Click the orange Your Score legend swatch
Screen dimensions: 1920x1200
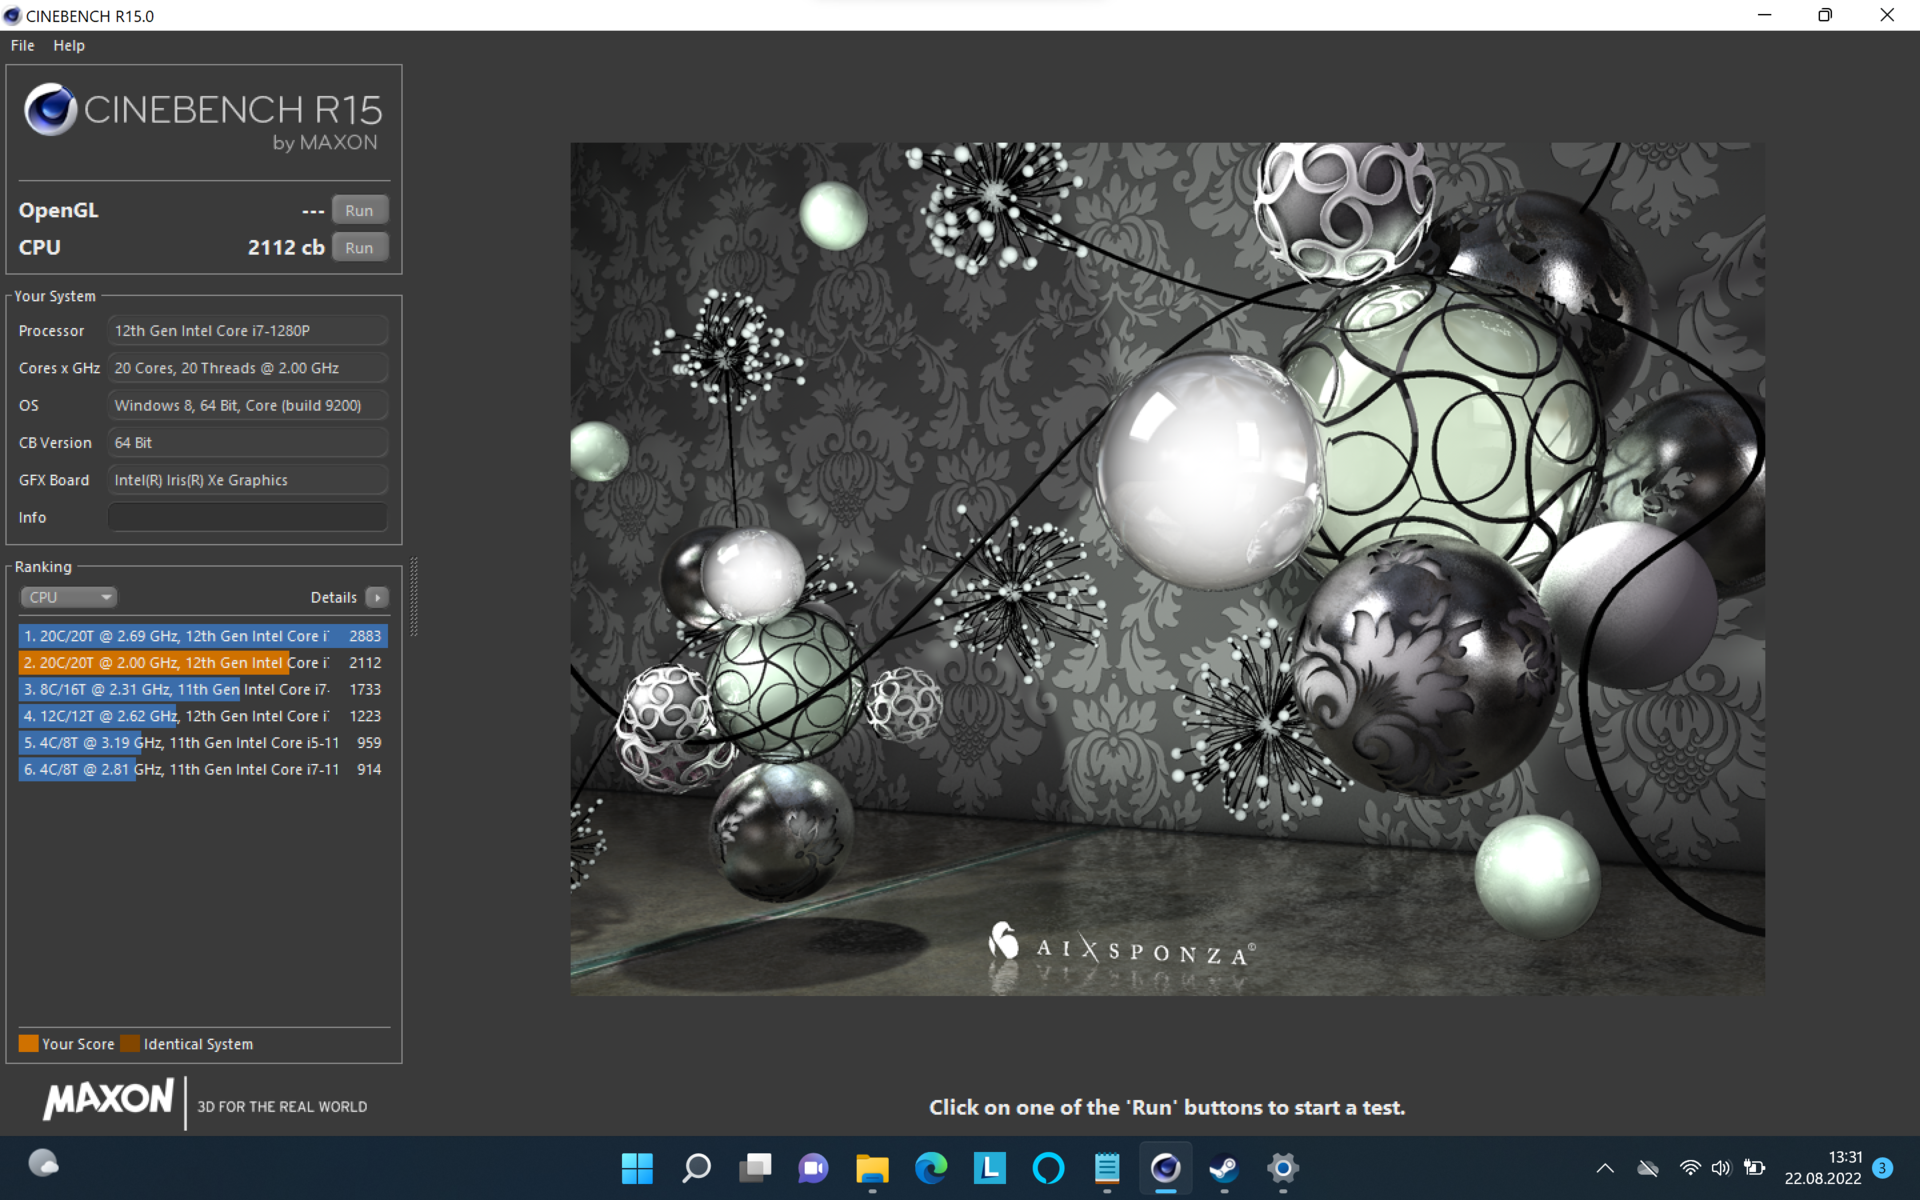pyautogui.click(x=28, y=1043)
